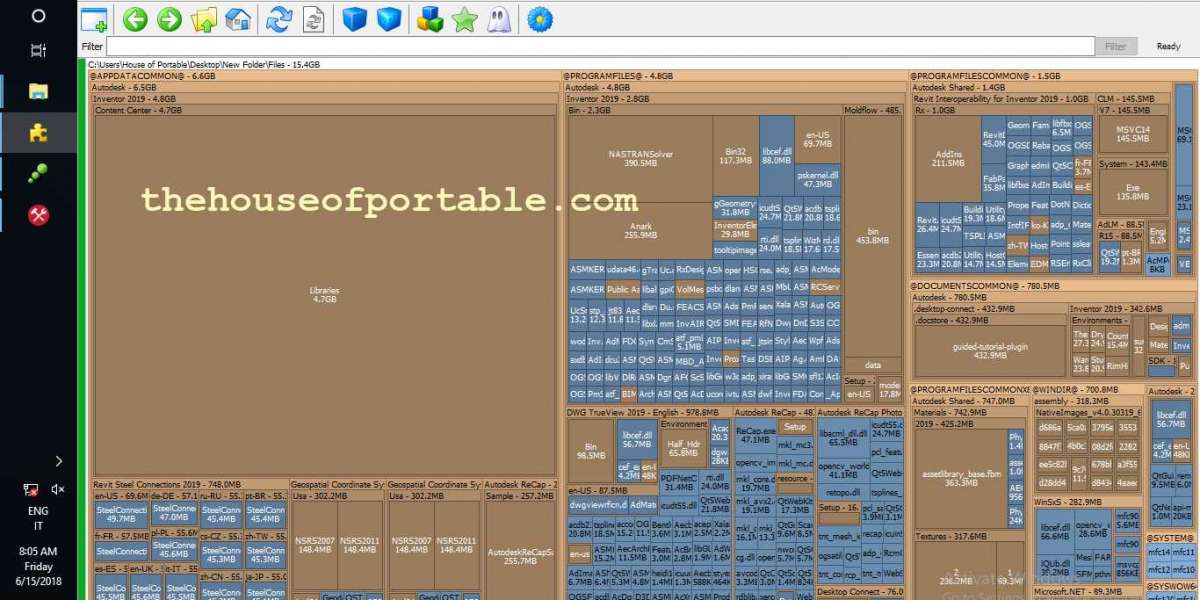Click the muted speaker icon in the tray

click(x=58, y=489)
